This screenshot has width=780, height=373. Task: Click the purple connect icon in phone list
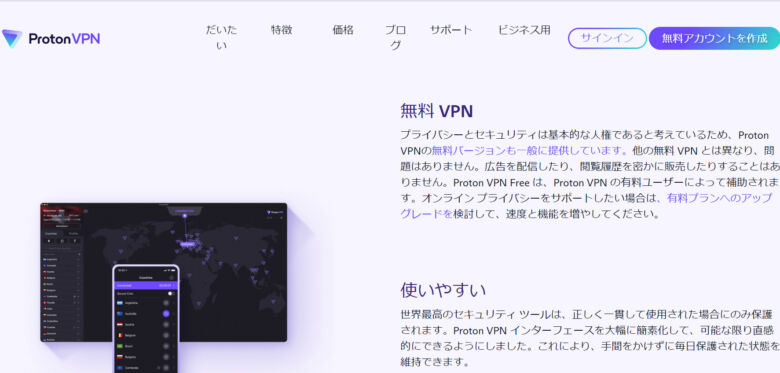tap(166, 313)
